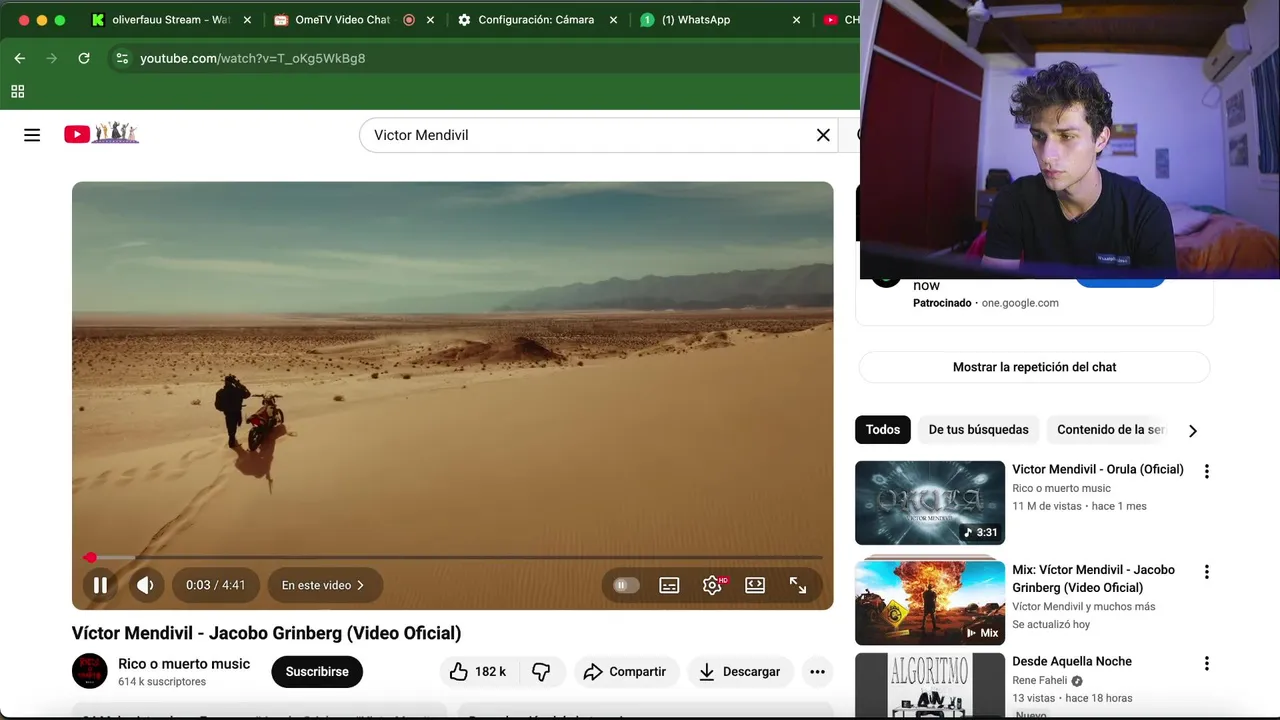The image size is (1280, 720).
Task: Enter full screen mode
Action: [798, 585]
